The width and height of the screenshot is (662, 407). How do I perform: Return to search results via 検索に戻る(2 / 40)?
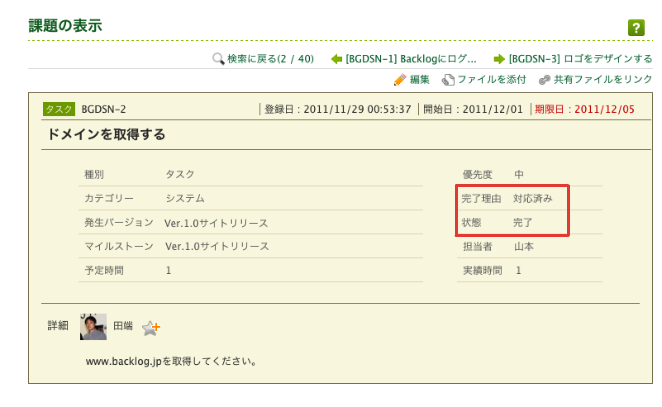(x=270, y=59)
